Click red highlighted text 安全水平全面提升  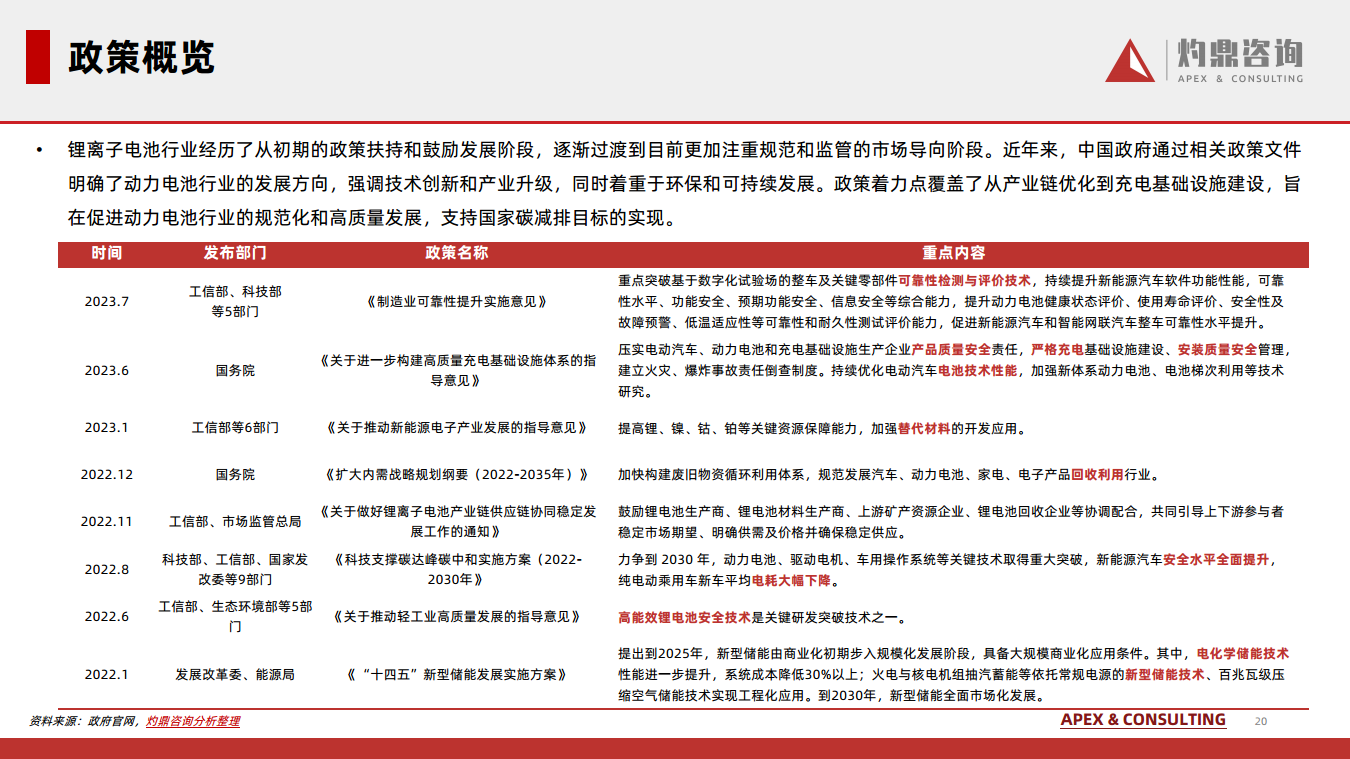[x=1216, y=560]
